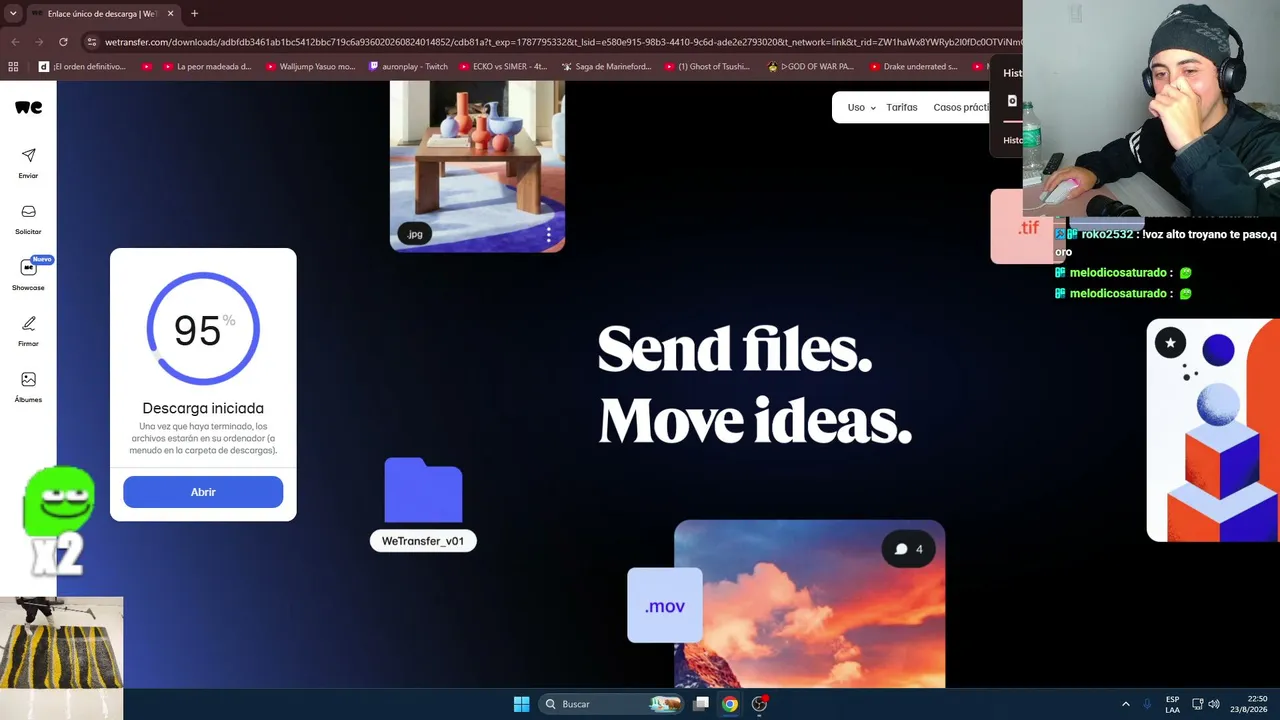Click the 95% download progress ring
This screenshot has width=1280, height=720.
pyautogui.click(x=203, y=329)
